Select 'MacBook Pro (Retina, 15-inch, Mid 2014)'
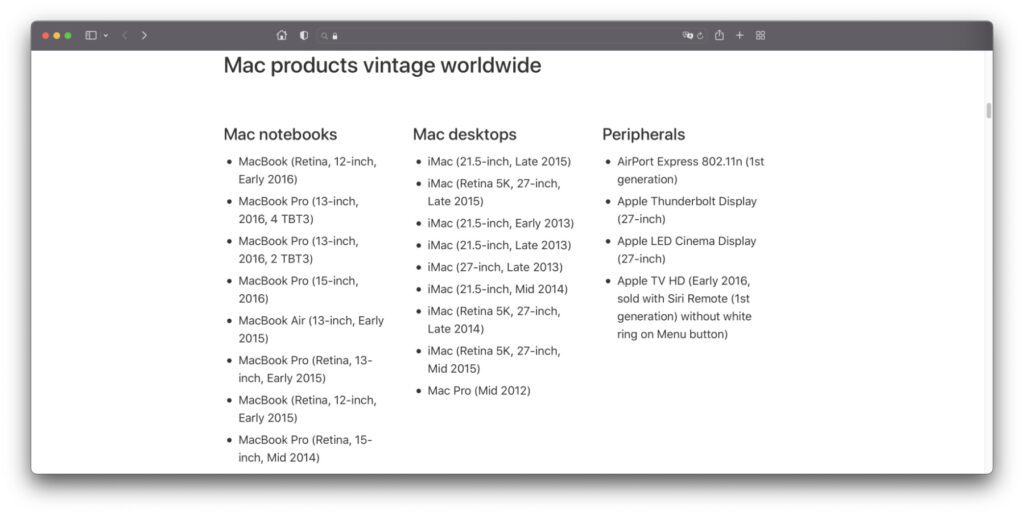 pos(305,448)
